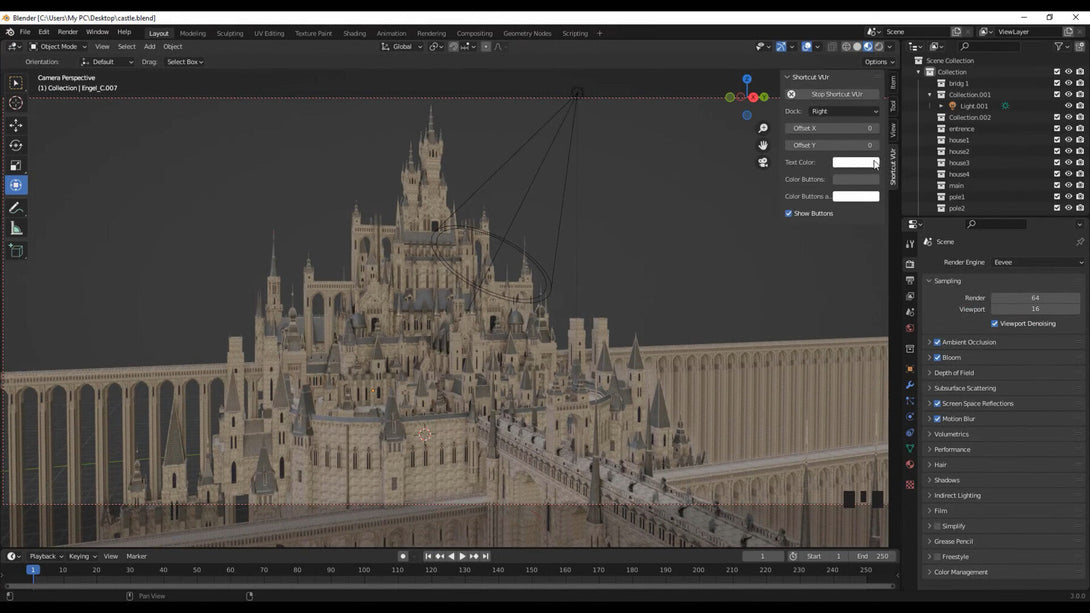The image size is (1090, 613).
Task: Open the Shortcut VUr sidebar tab
Action: pyautogui.click(x=893, y=166)
